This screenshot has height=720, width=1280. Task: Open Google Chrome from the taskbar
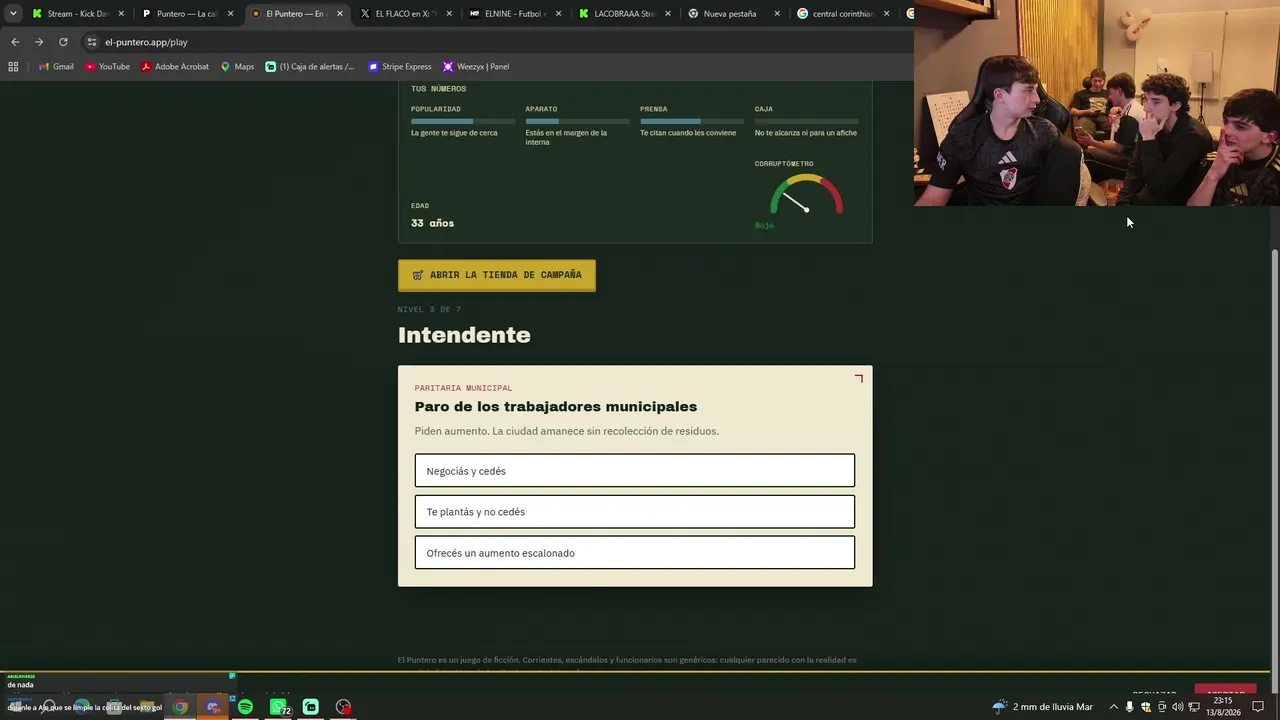(x=180, y=707)
